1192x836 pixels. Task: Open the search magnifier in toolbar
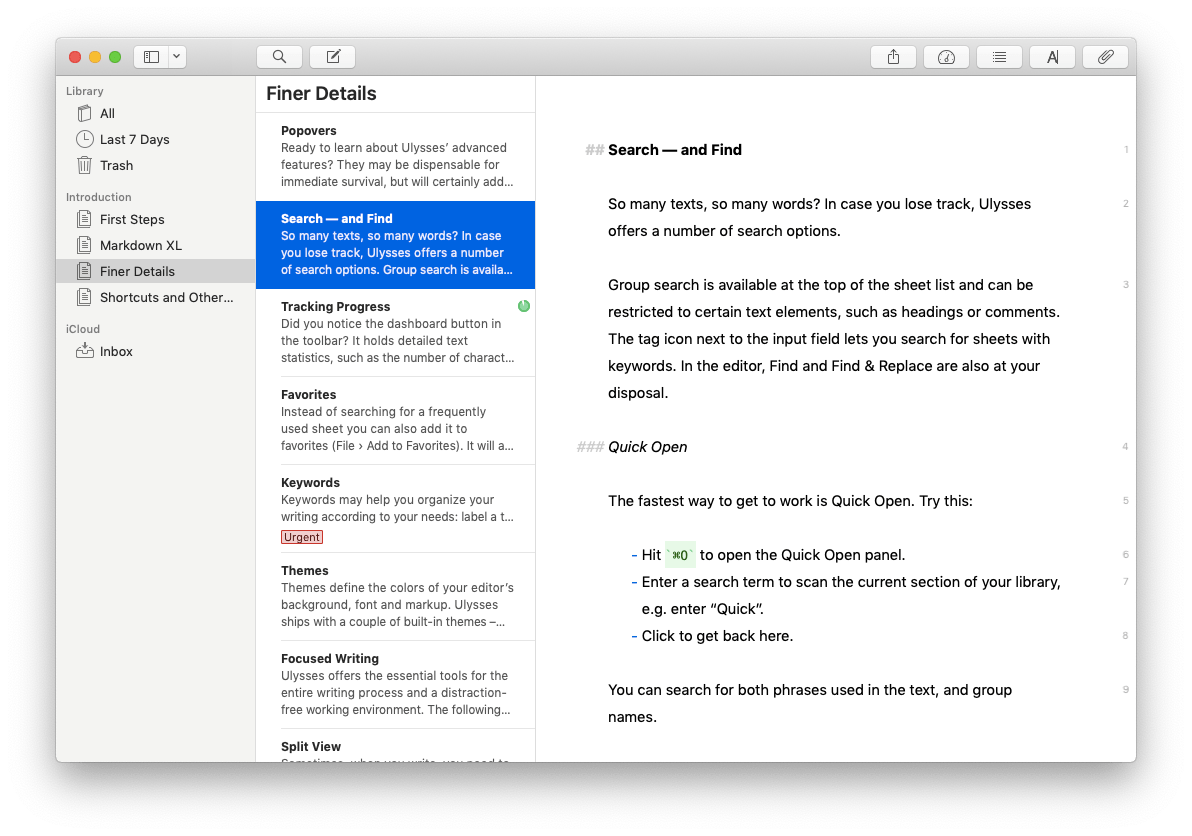[x=279, y=57]
